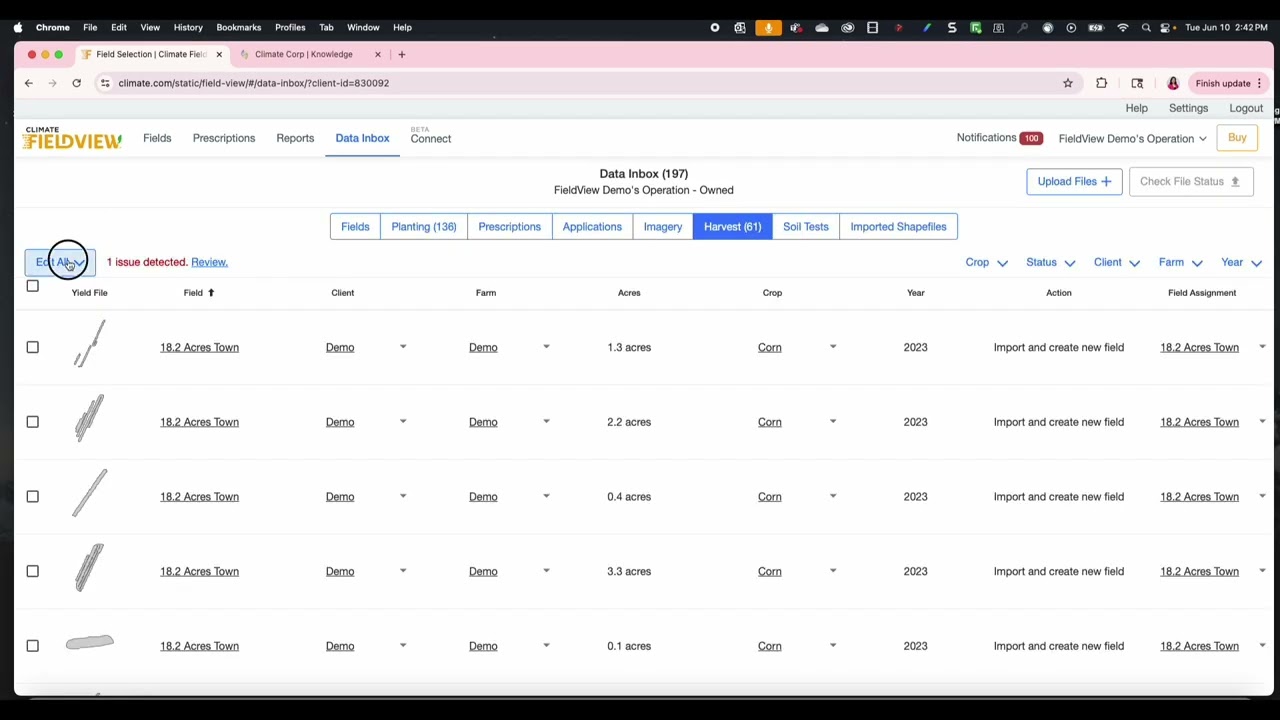Bookmark page with star icon
The image size is (1280, 720).
click(x=1068, y=83)
